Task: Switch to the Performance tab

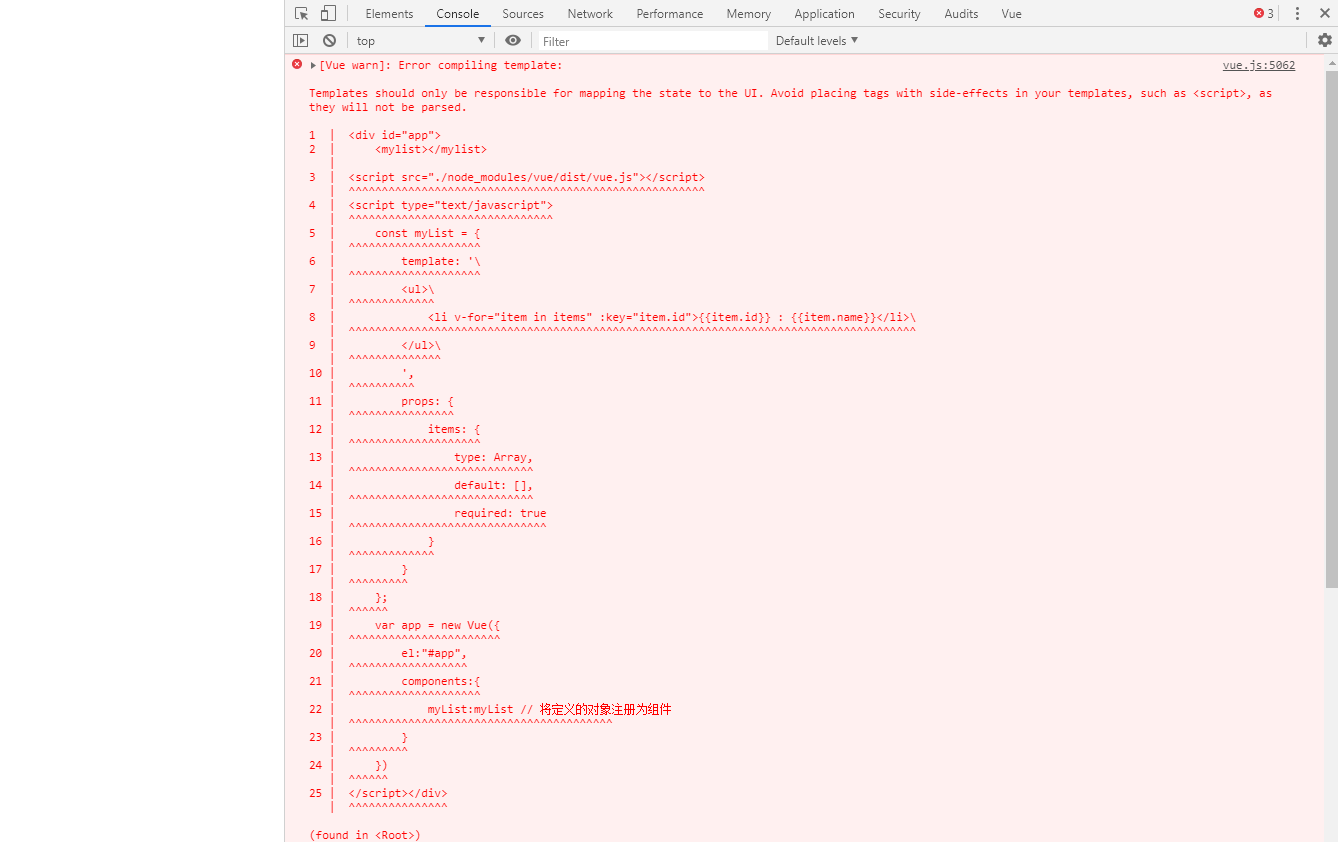Action: pyautogui.click(x=670, y=14)
